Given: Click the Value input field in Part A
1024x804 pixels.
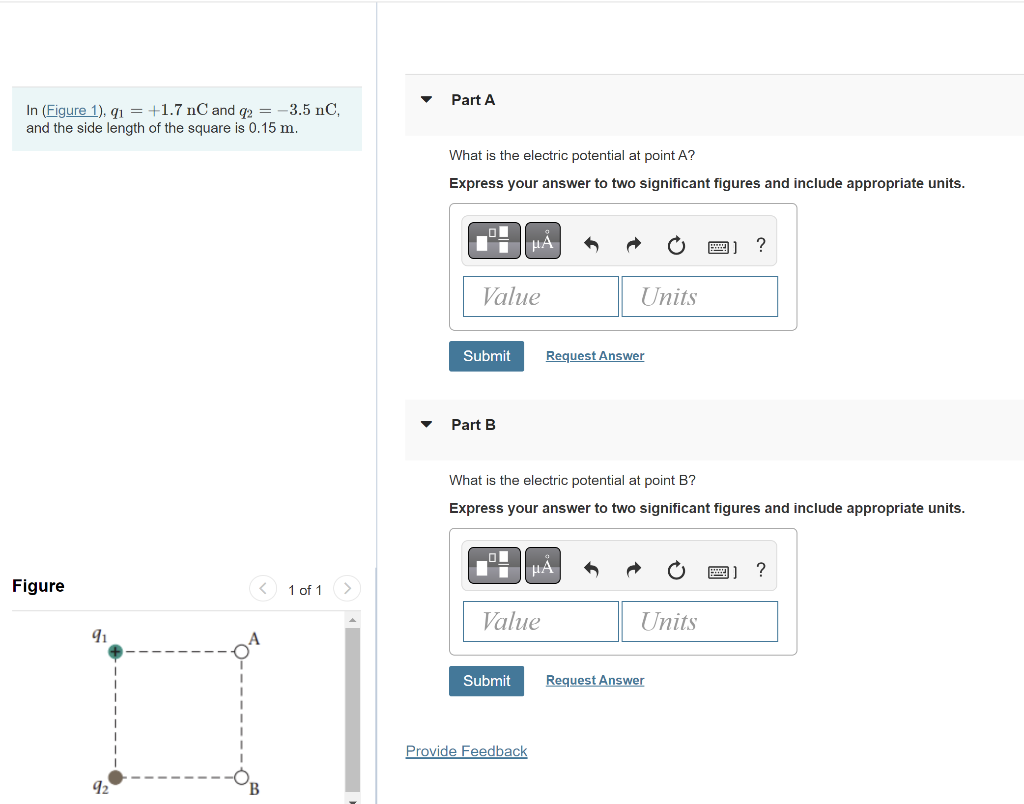Looking at the screenshot, I should (540, 296).
